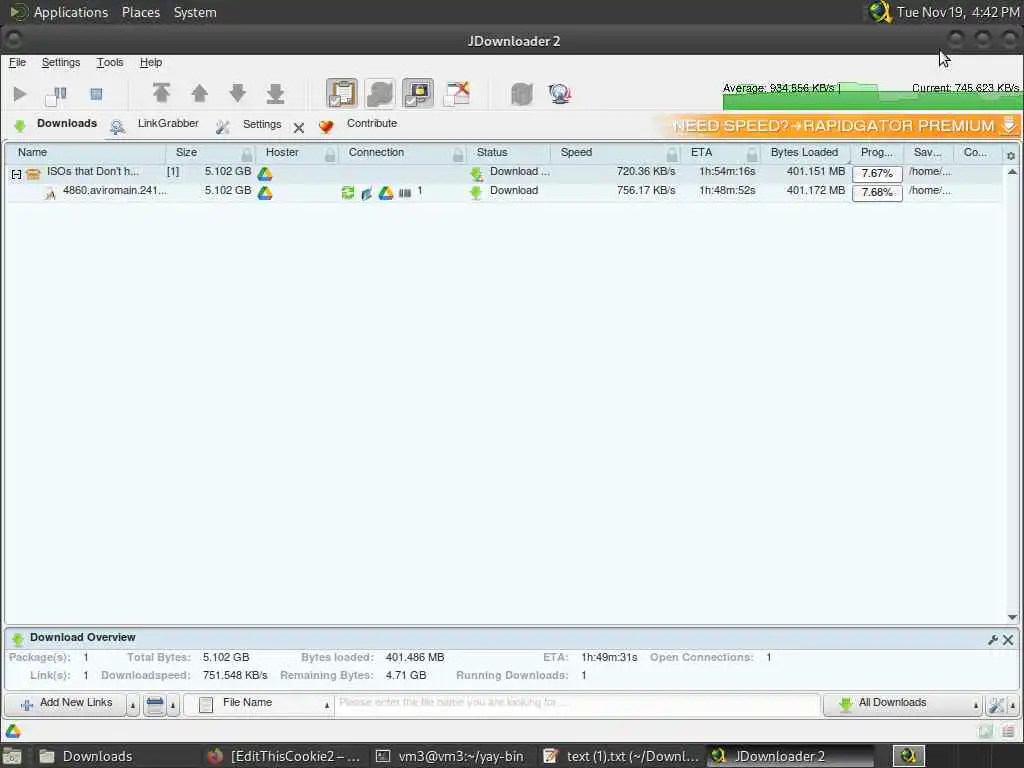1024x768 pixels.
Task: Click scrollbar up arrow in downloads table
Action: [1012, 172]
